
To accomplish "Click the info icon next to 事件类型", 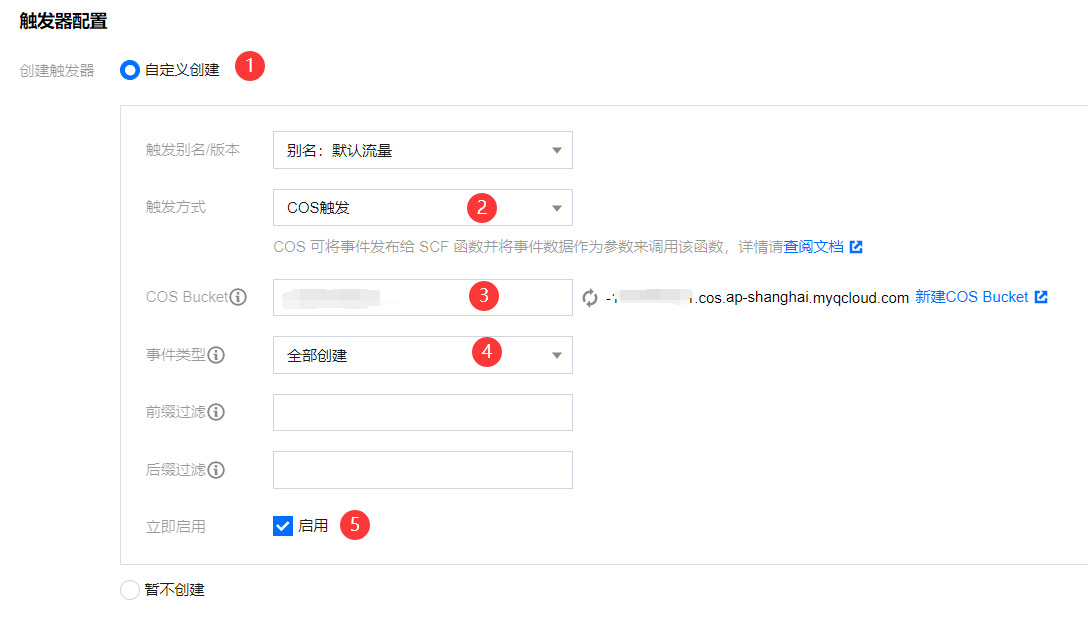I will click(216, 355).
